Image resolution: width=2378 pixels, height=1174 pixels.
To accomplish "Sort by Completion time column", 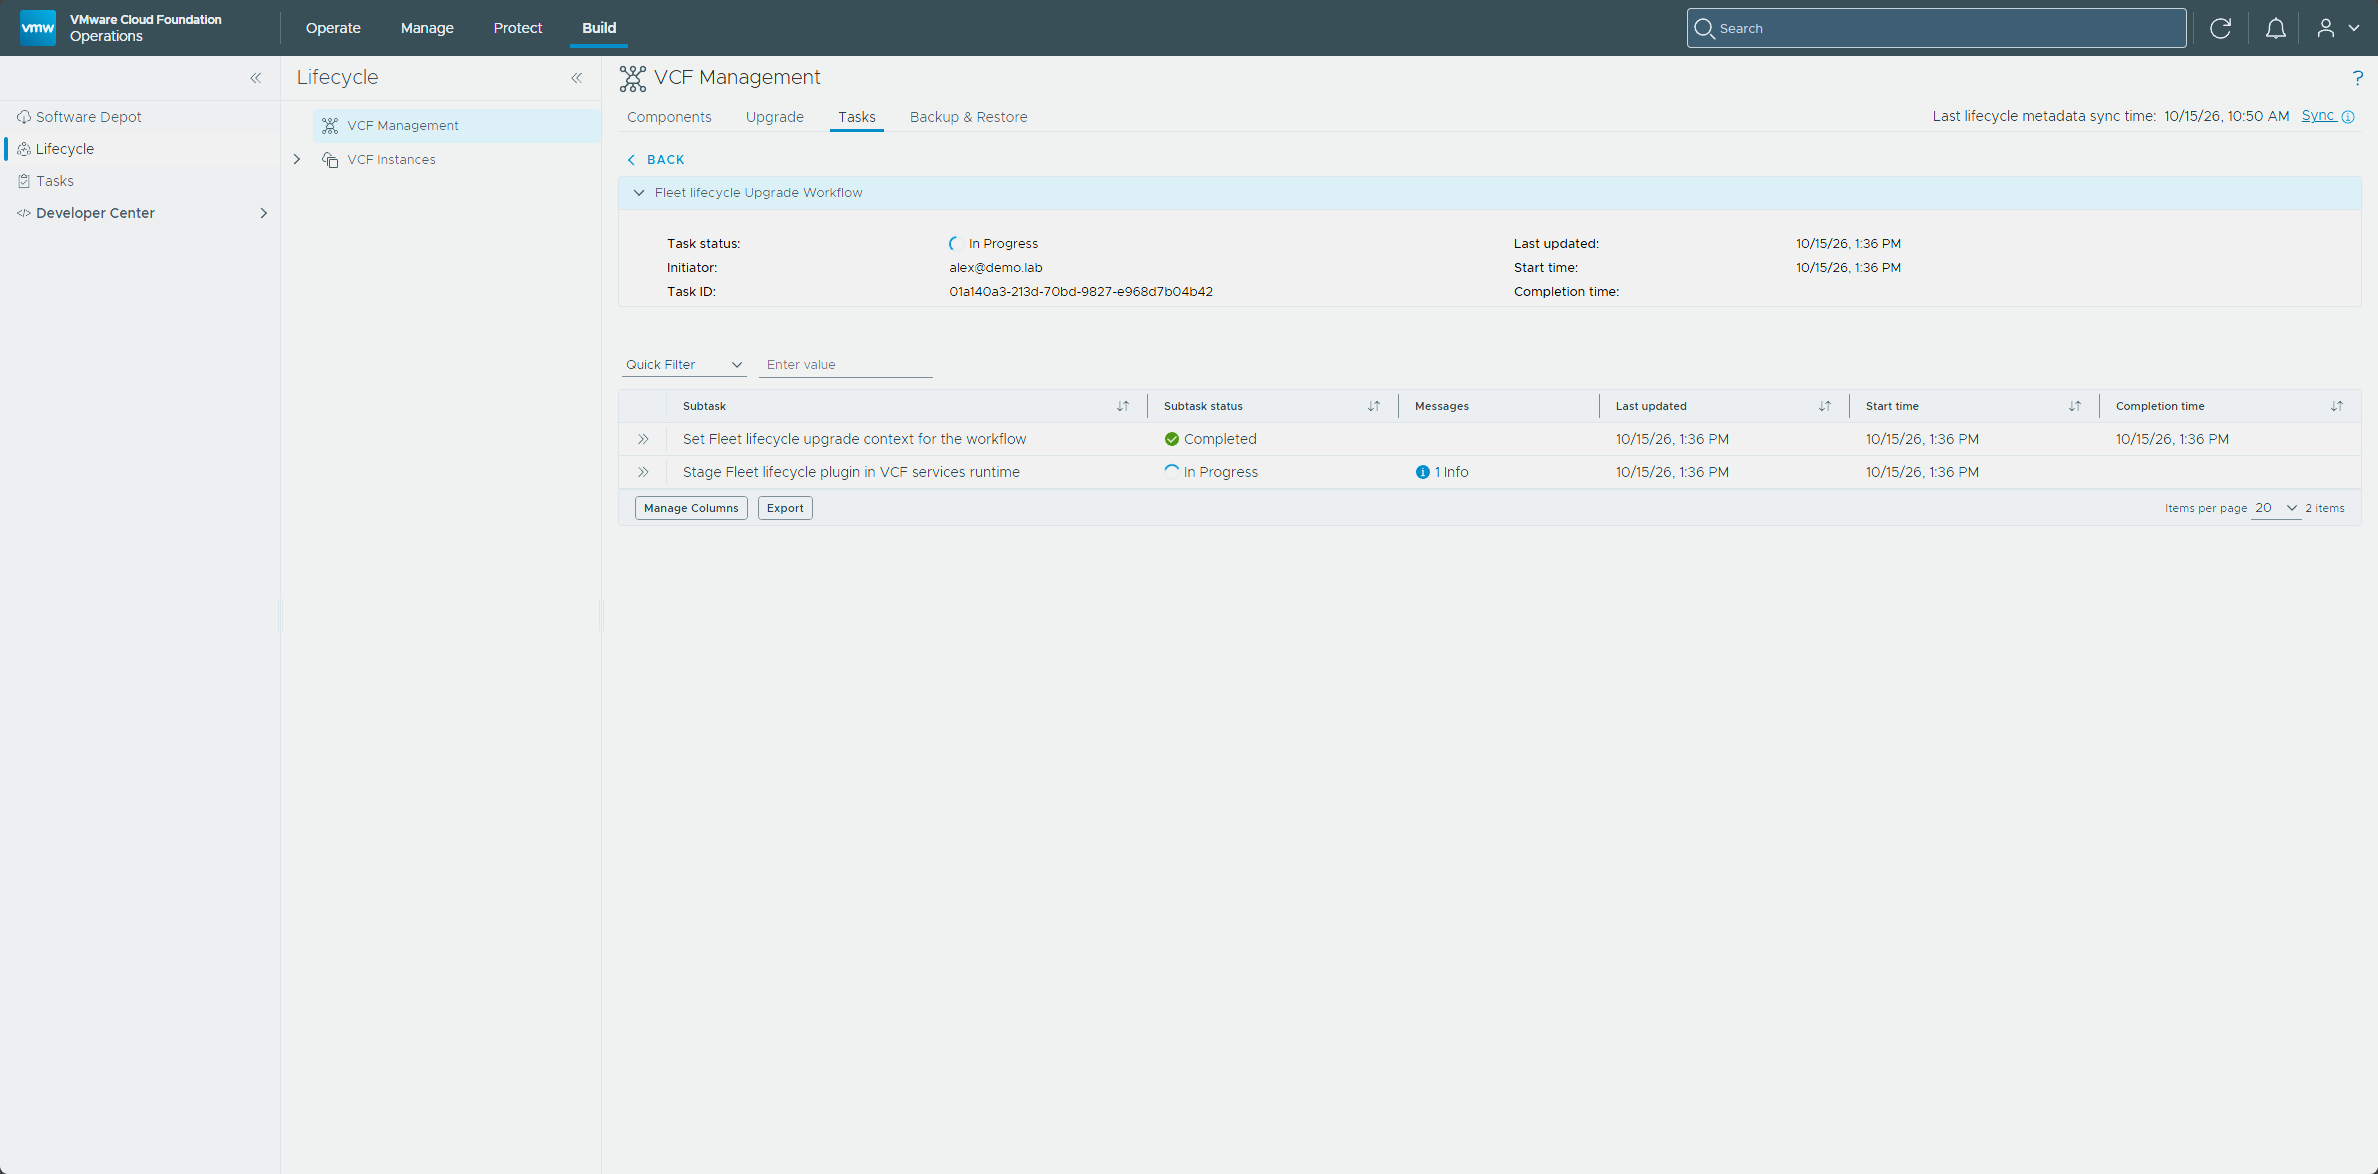I will pos(2337,406).
